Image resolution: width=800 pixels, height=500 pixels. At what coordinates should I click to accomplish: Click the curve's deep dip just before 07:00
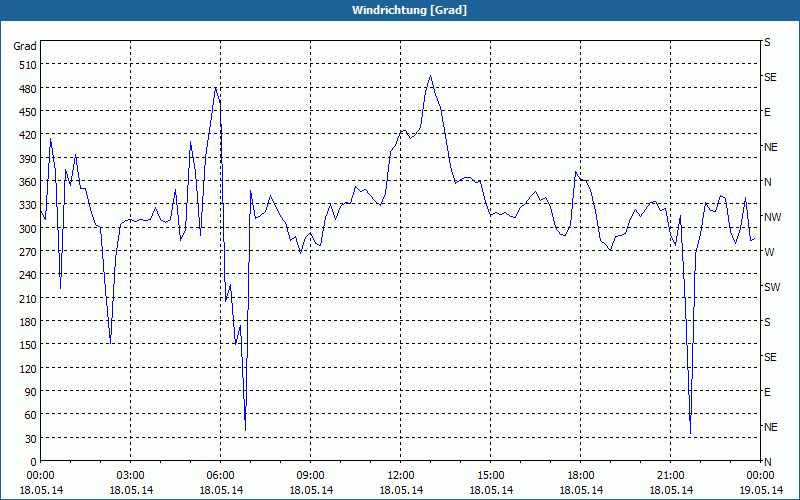coord(245,430)
